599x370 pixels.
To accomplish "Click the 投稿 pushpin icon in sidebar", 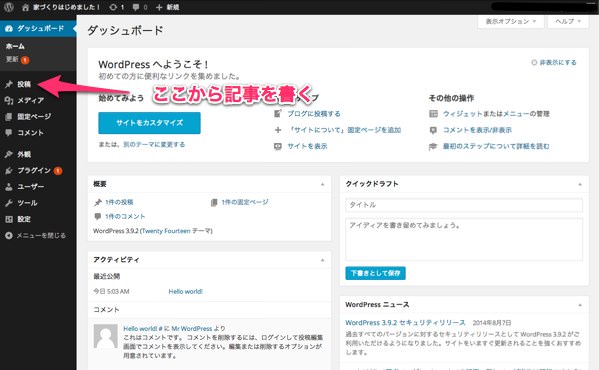I will click(9, 84).
